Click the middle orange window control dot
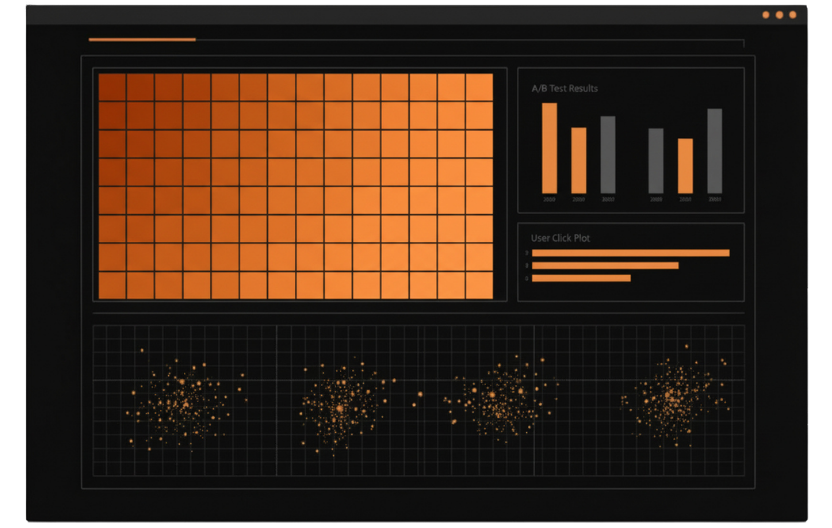Image resolution: width=832 pixels, height=528 pixels. 779,15
